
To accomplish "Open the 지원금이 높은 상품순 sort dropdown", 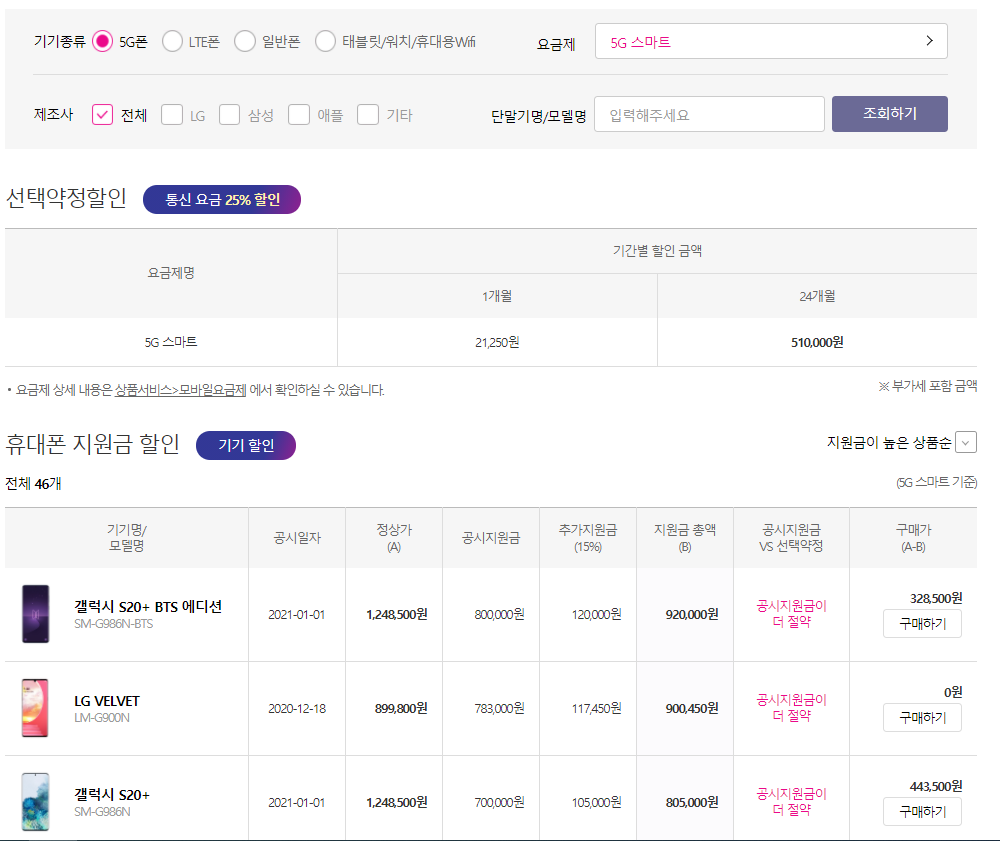I will [901, 442].
